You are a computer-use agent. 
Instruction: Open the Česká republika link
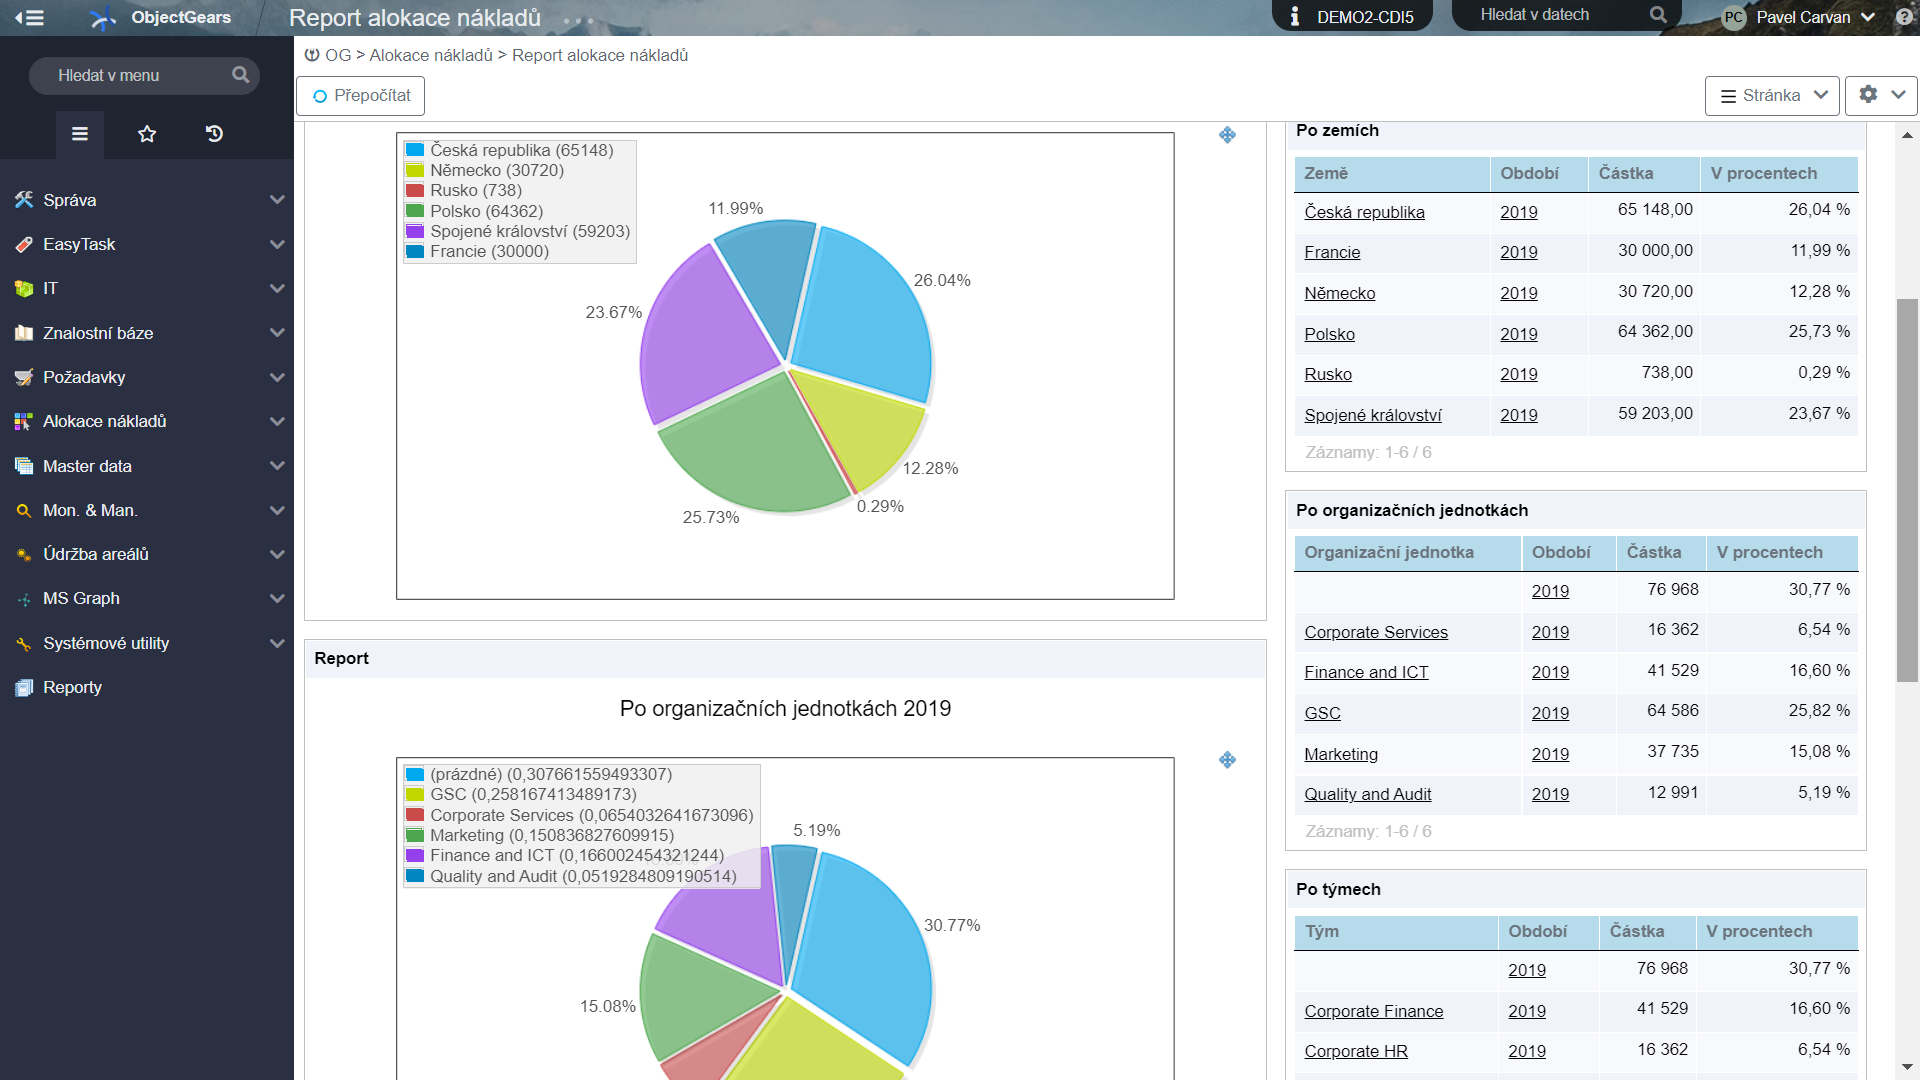pyautogui.click(x=1364, y=212)
